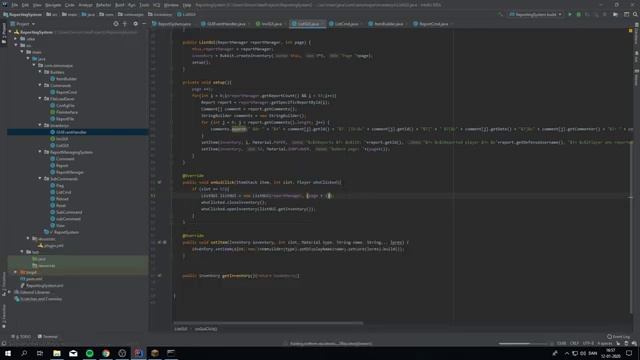Screen dimensions: 640x360
Task: Select ItemBuilder class in project tree
Action: tap(63, 79)
